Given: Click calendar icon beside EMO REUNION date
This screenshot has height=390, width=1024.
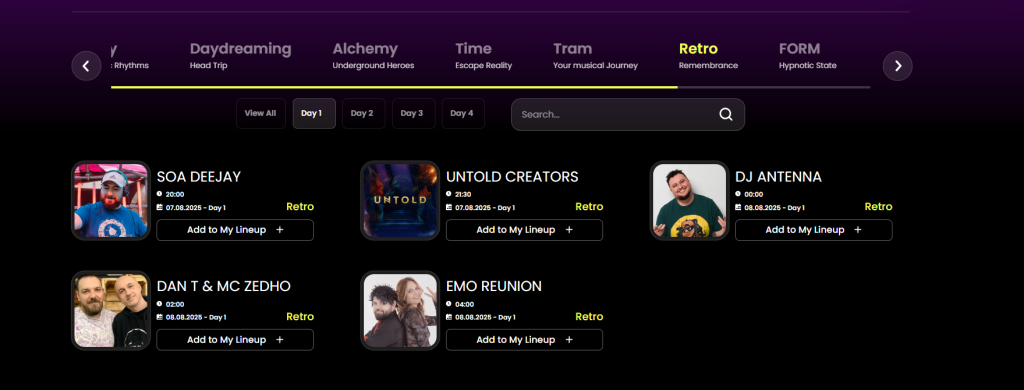Looking at the screenshot, I should pos(449,317).
